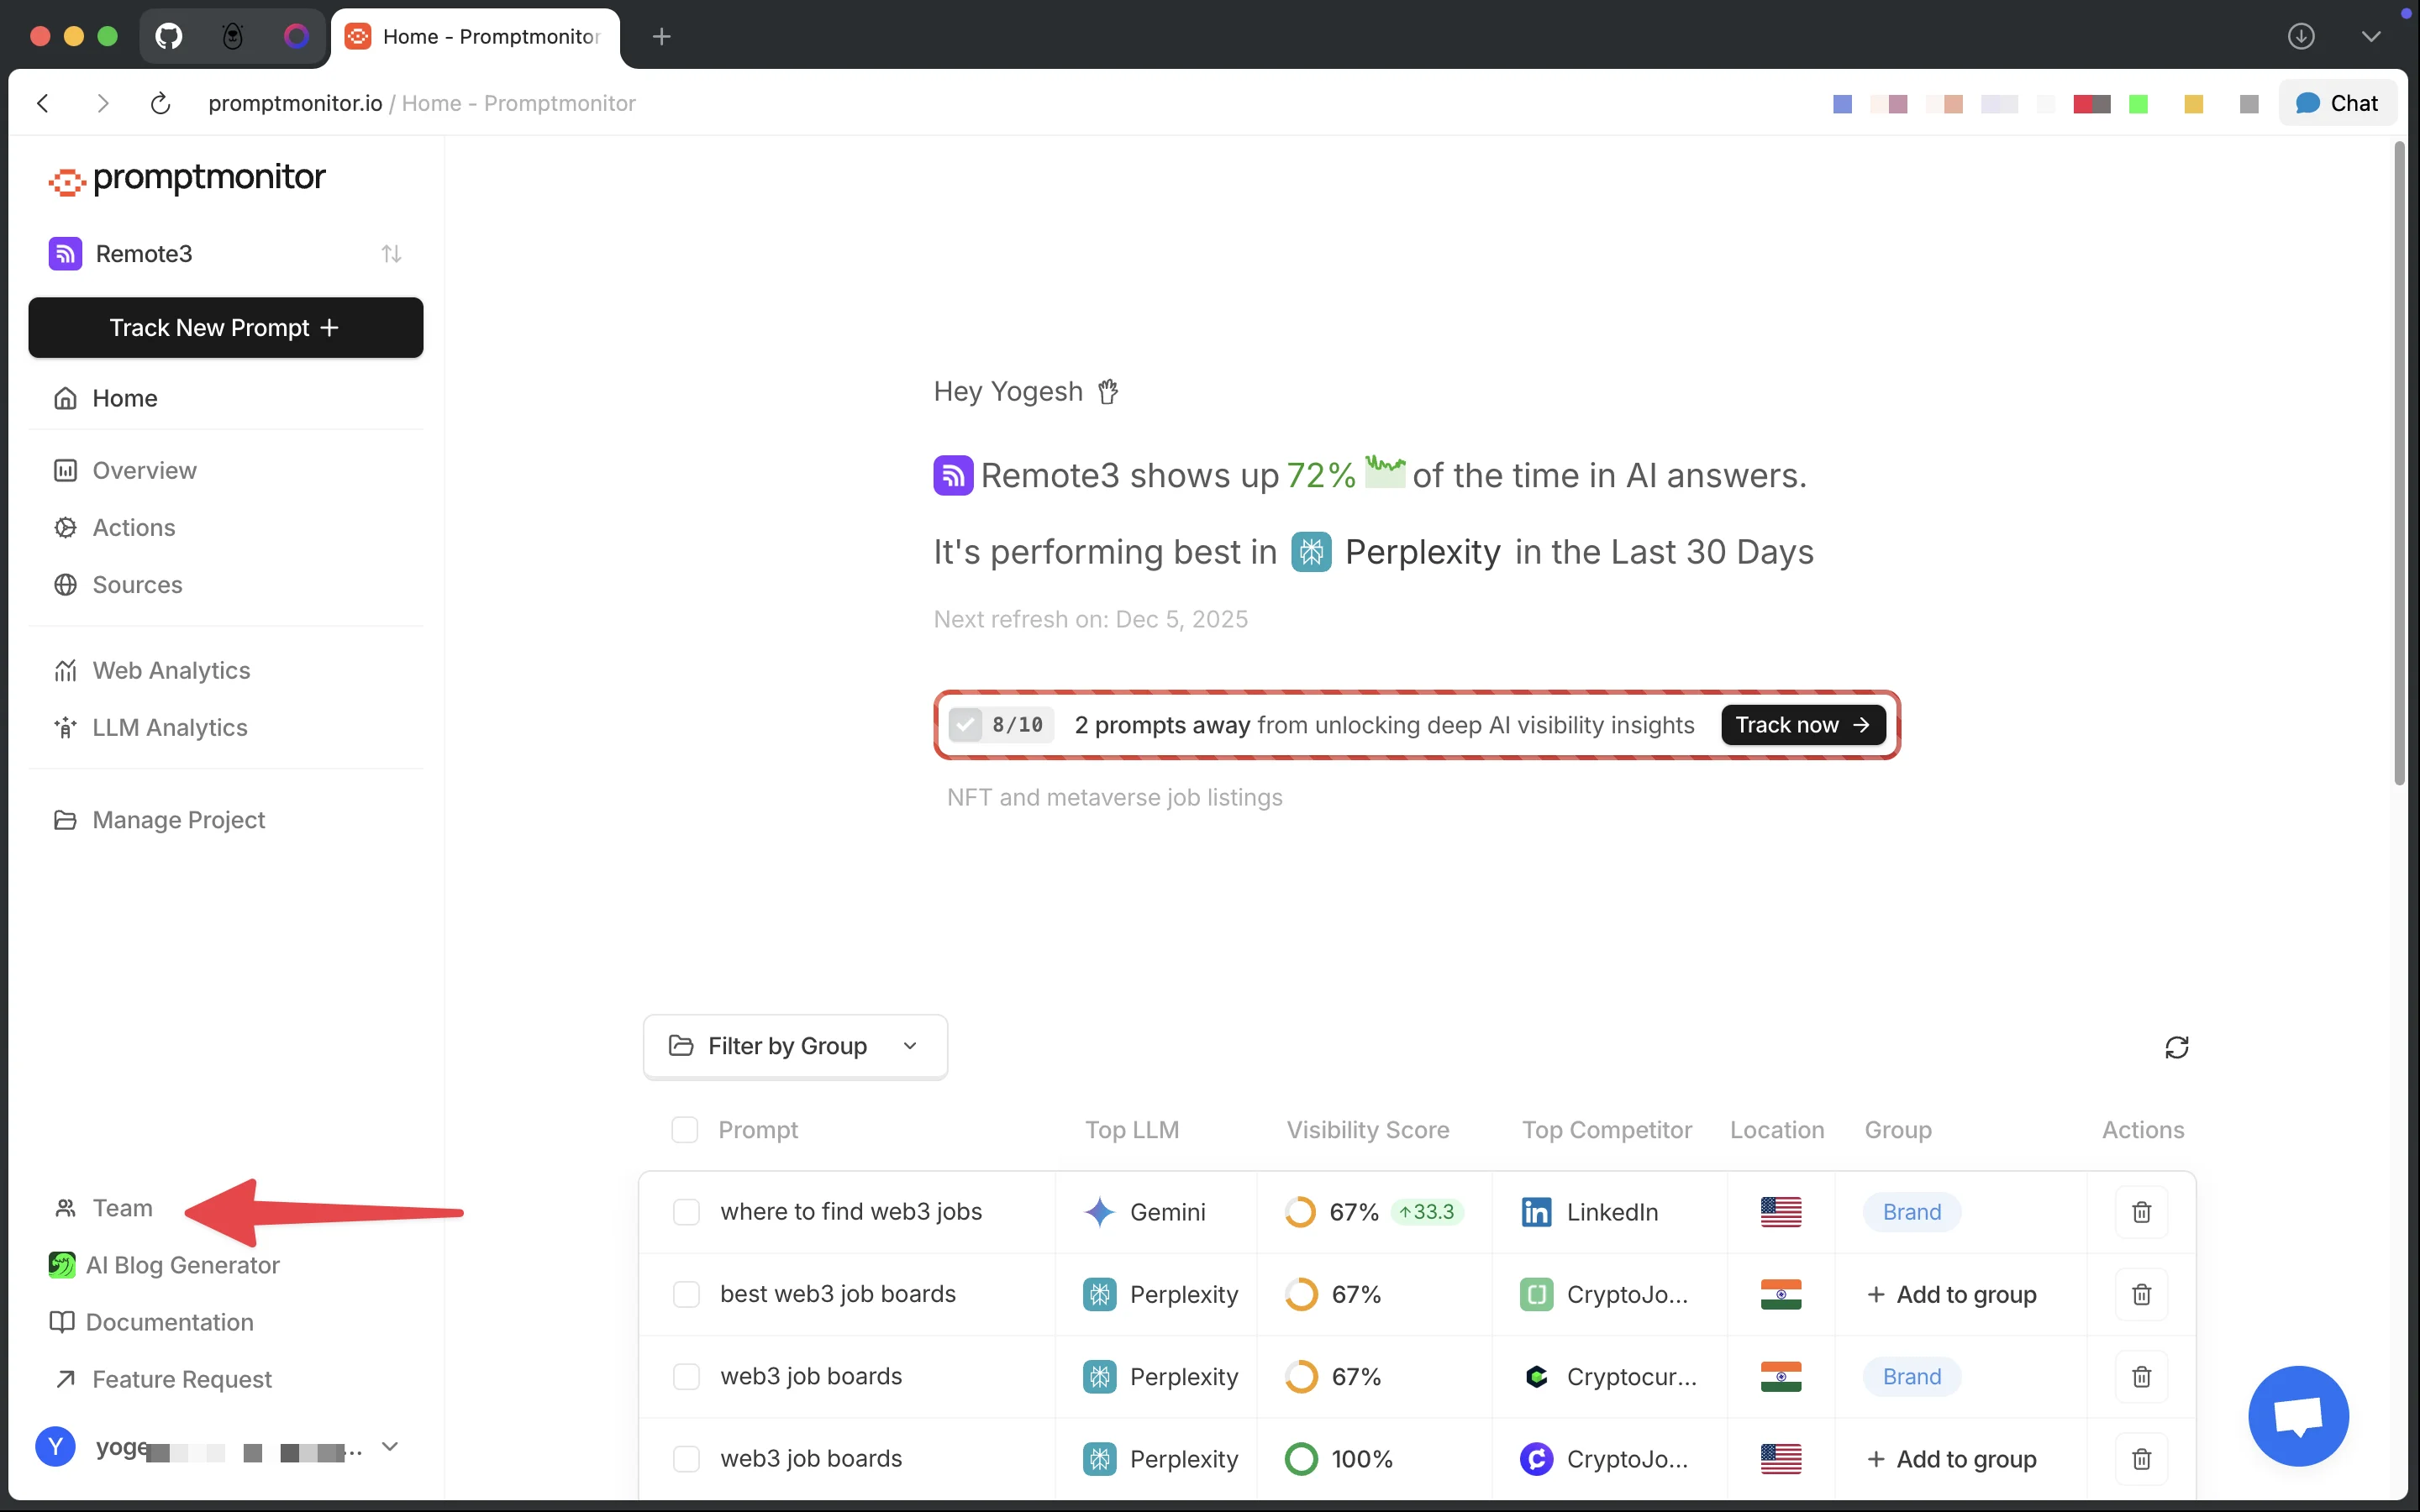The width and height of the screenshot is (2420, 1512).
Task: Click the delete icon for 'best web3 job boards'
Action: [2141, 1294]
